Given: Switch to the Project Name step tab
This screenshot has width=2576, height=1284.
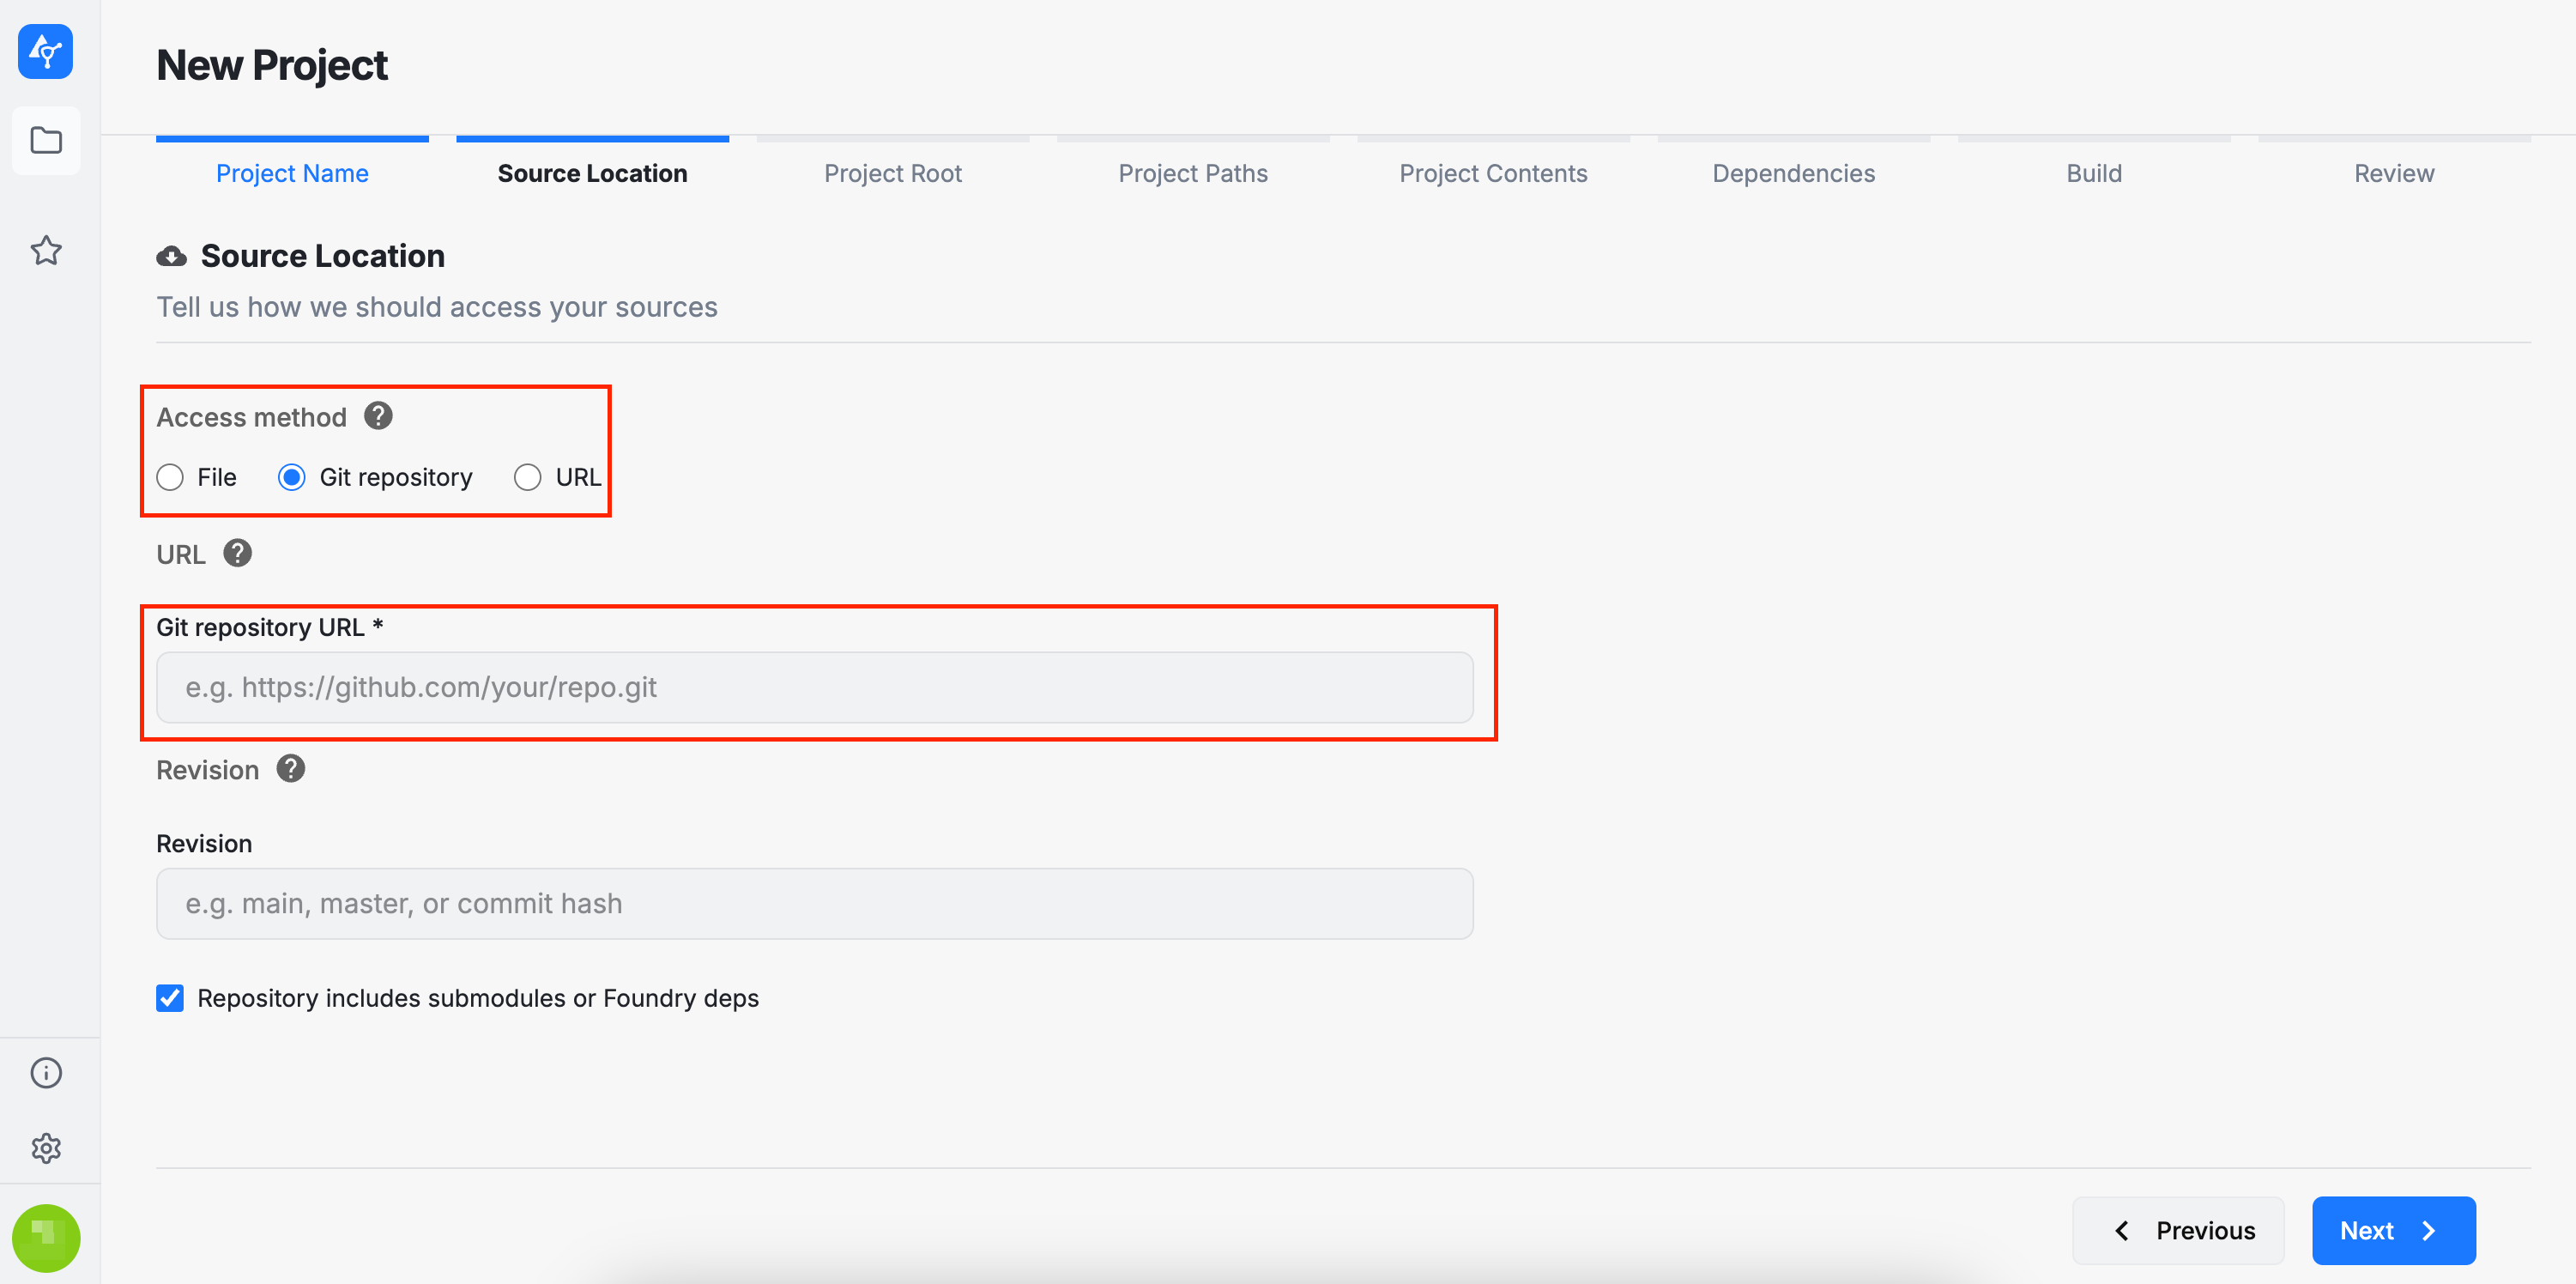Looking at the screenshot, I should [292, 173].
